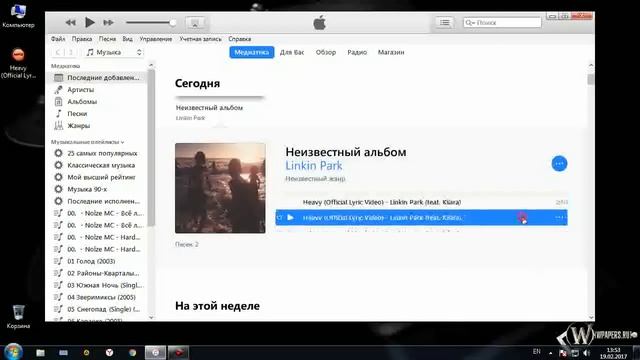The image size is (640, 360).
Task: Open the Справка menu
Action: click(x=240, y=39)
